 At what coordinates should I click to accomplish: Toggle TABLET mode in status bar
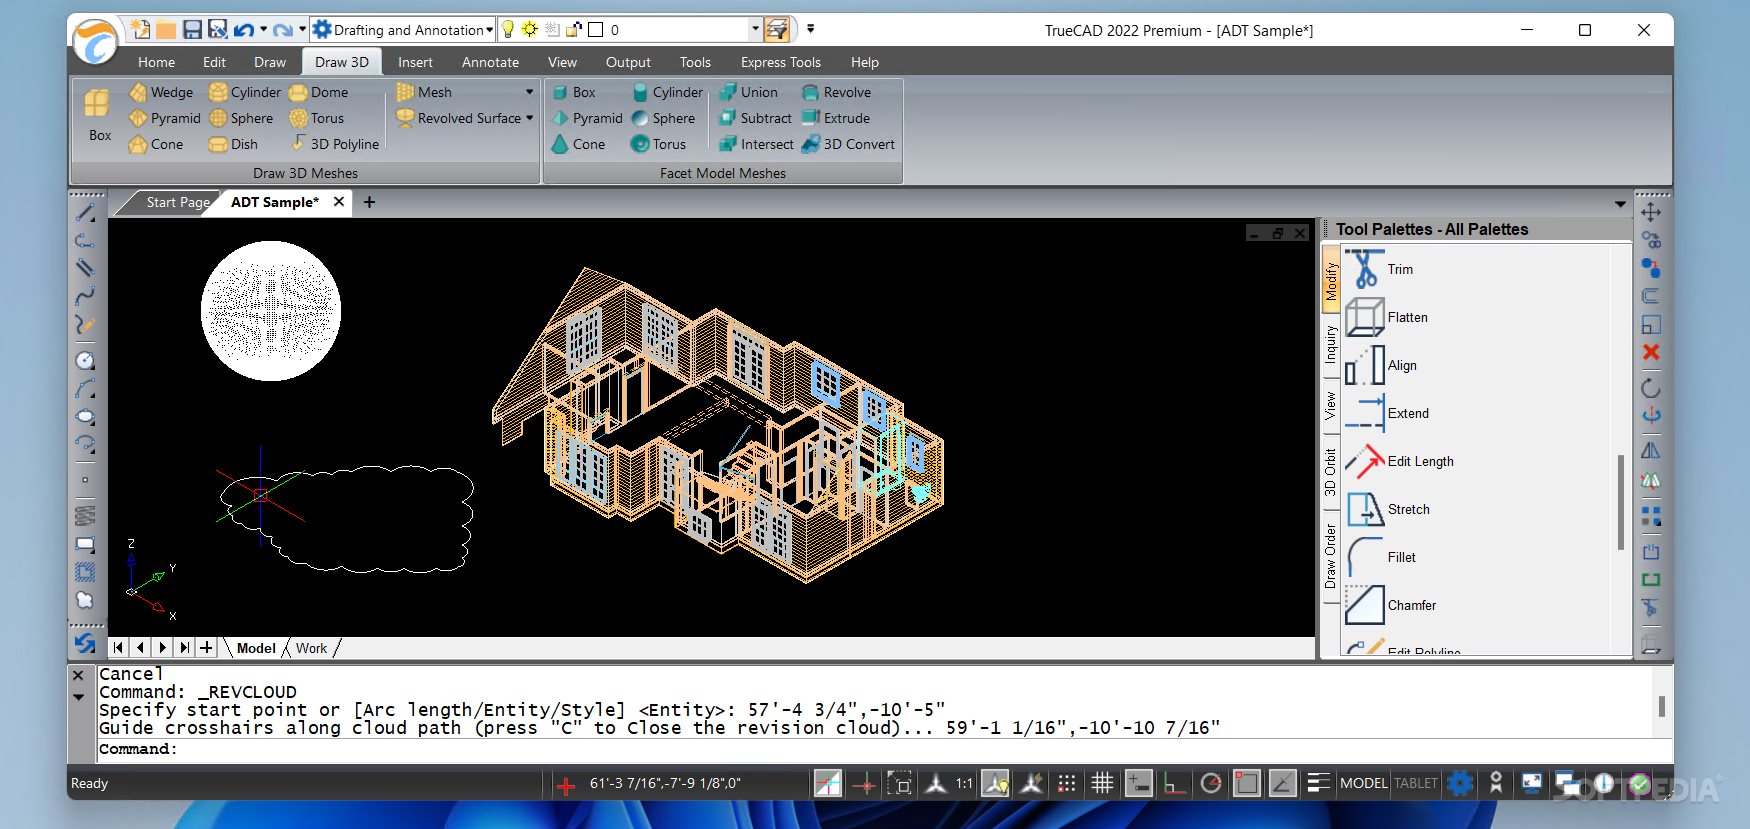tap(1416, 783)
